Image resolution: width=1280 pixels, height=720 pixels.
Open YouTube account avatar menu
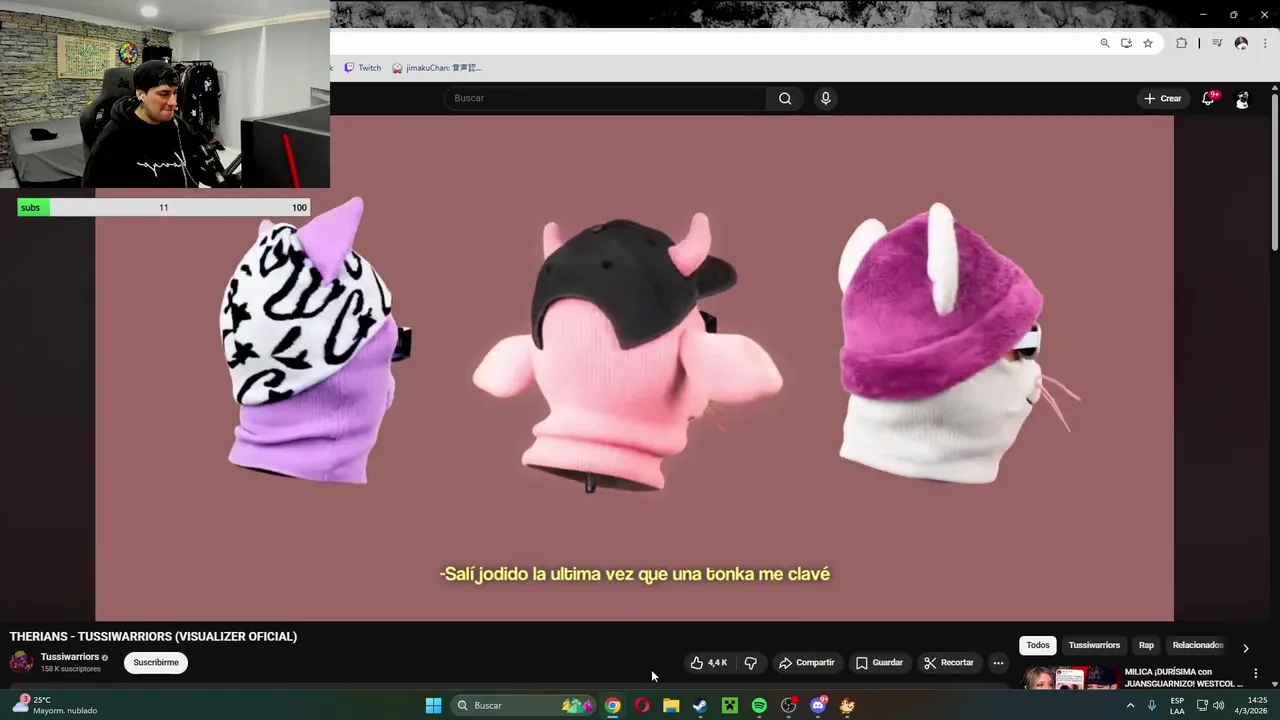pos(1242,99)
